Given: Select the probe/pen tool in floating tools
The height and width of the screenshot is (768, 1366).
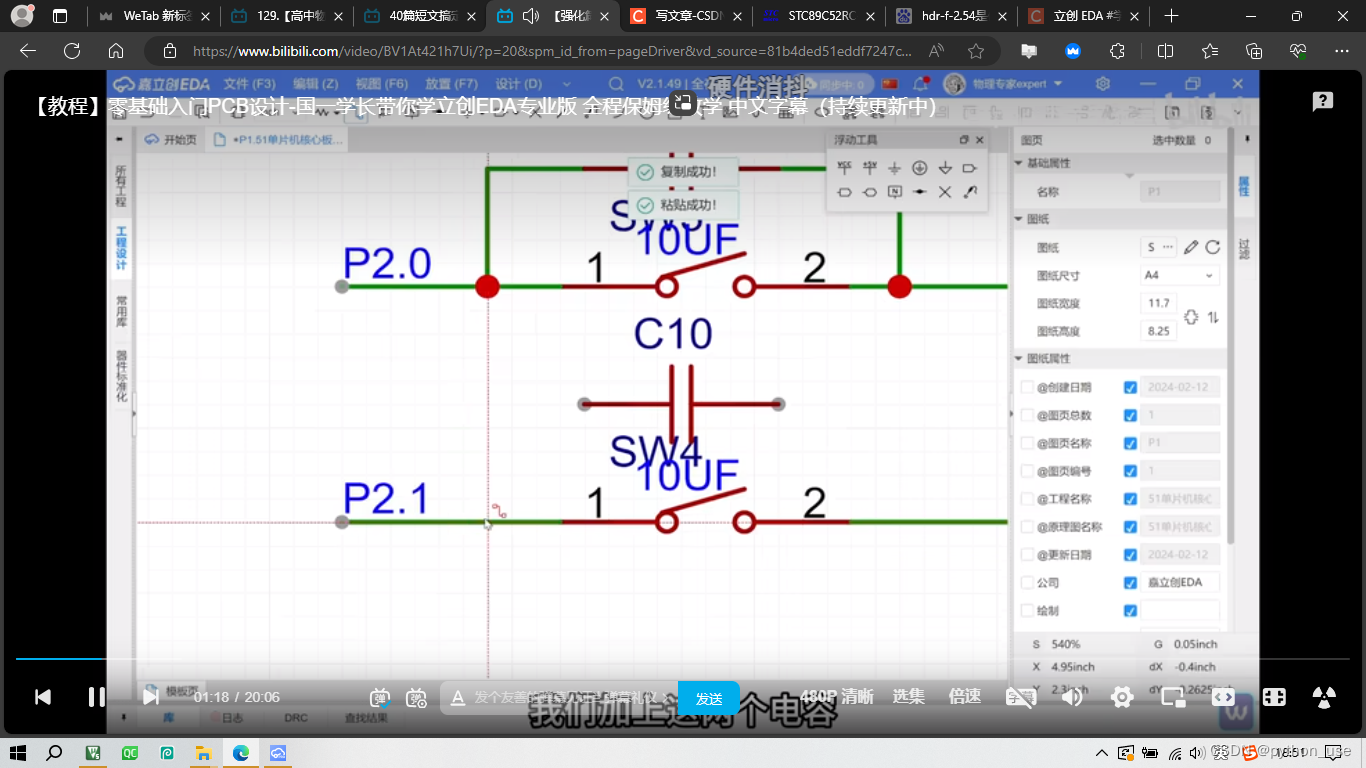Looking at the screenshot, I should click(970, 192).
